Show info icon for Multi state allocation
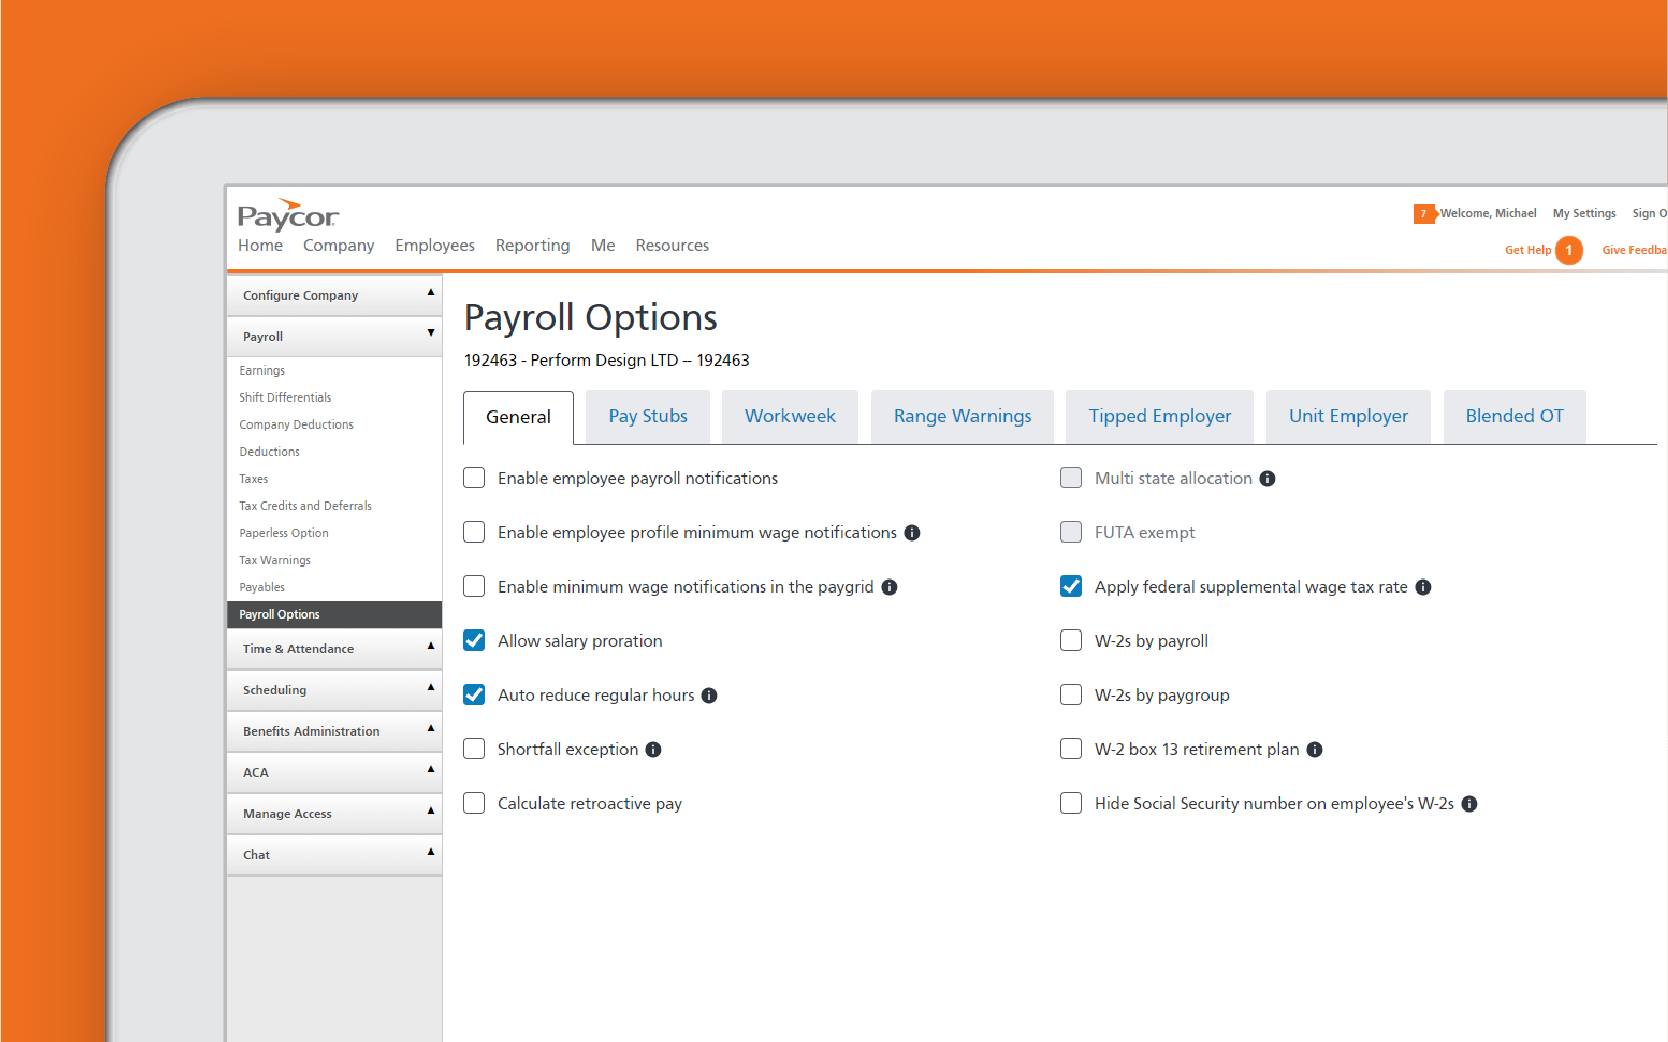 [x=1267, y=478]
